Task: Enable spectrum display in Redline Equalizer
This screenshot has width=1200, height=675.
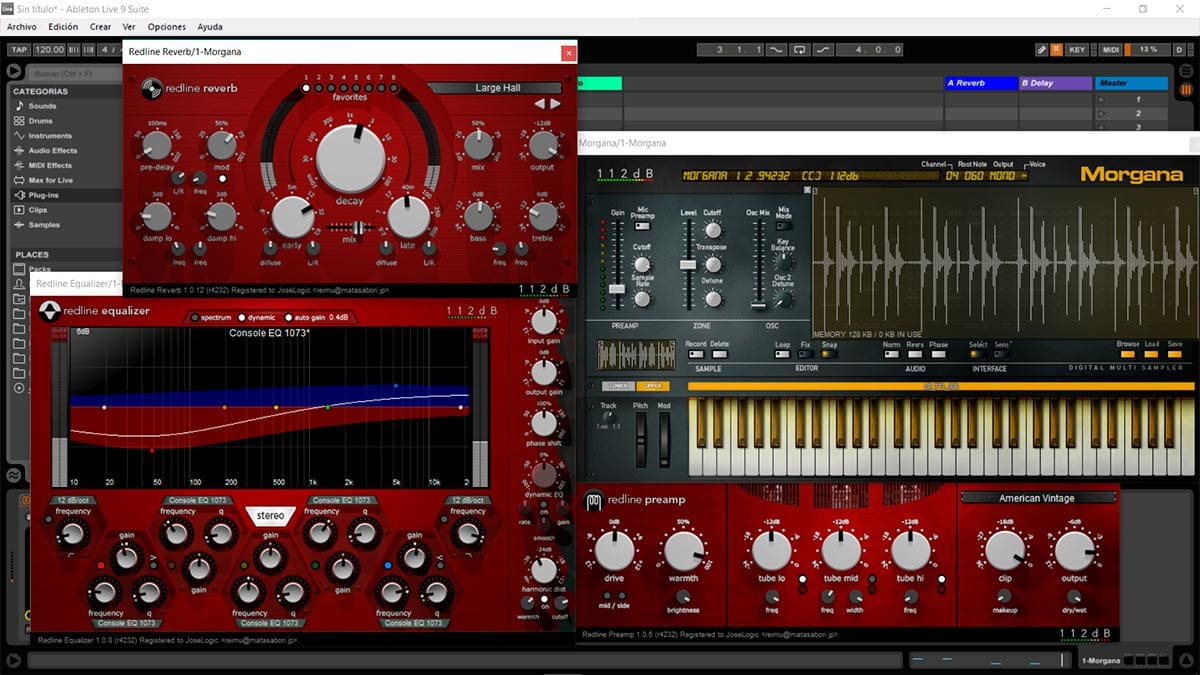Action: click(195, 317)
